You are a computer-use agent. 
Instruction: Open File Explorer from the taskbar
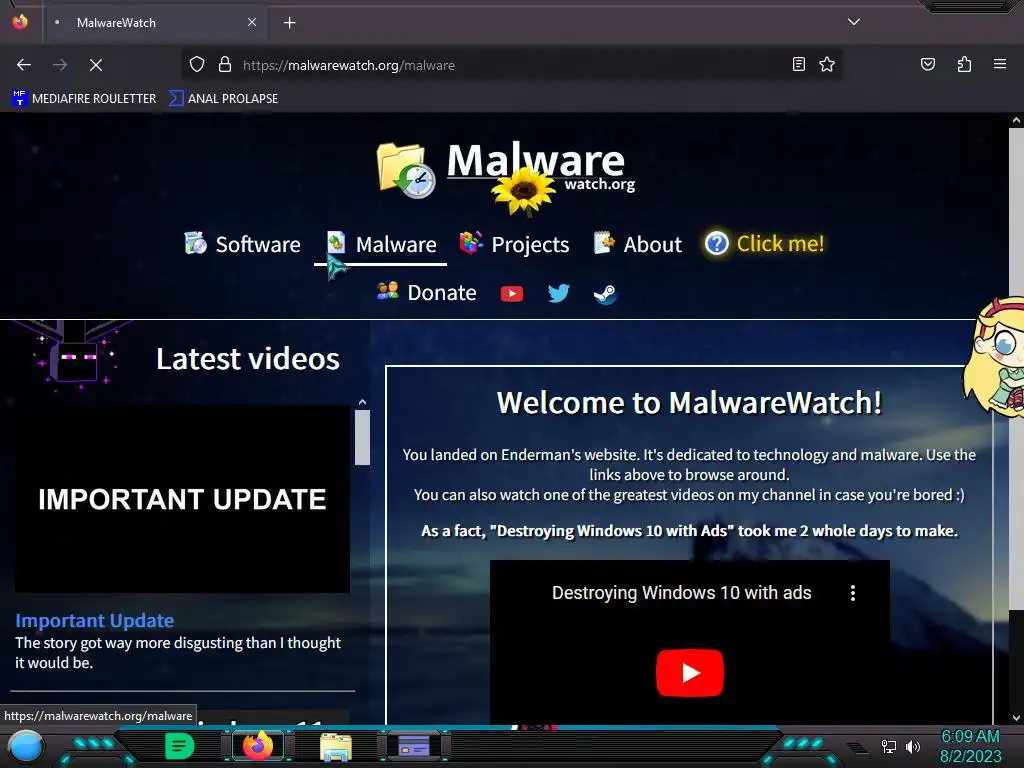pos(336,747)
